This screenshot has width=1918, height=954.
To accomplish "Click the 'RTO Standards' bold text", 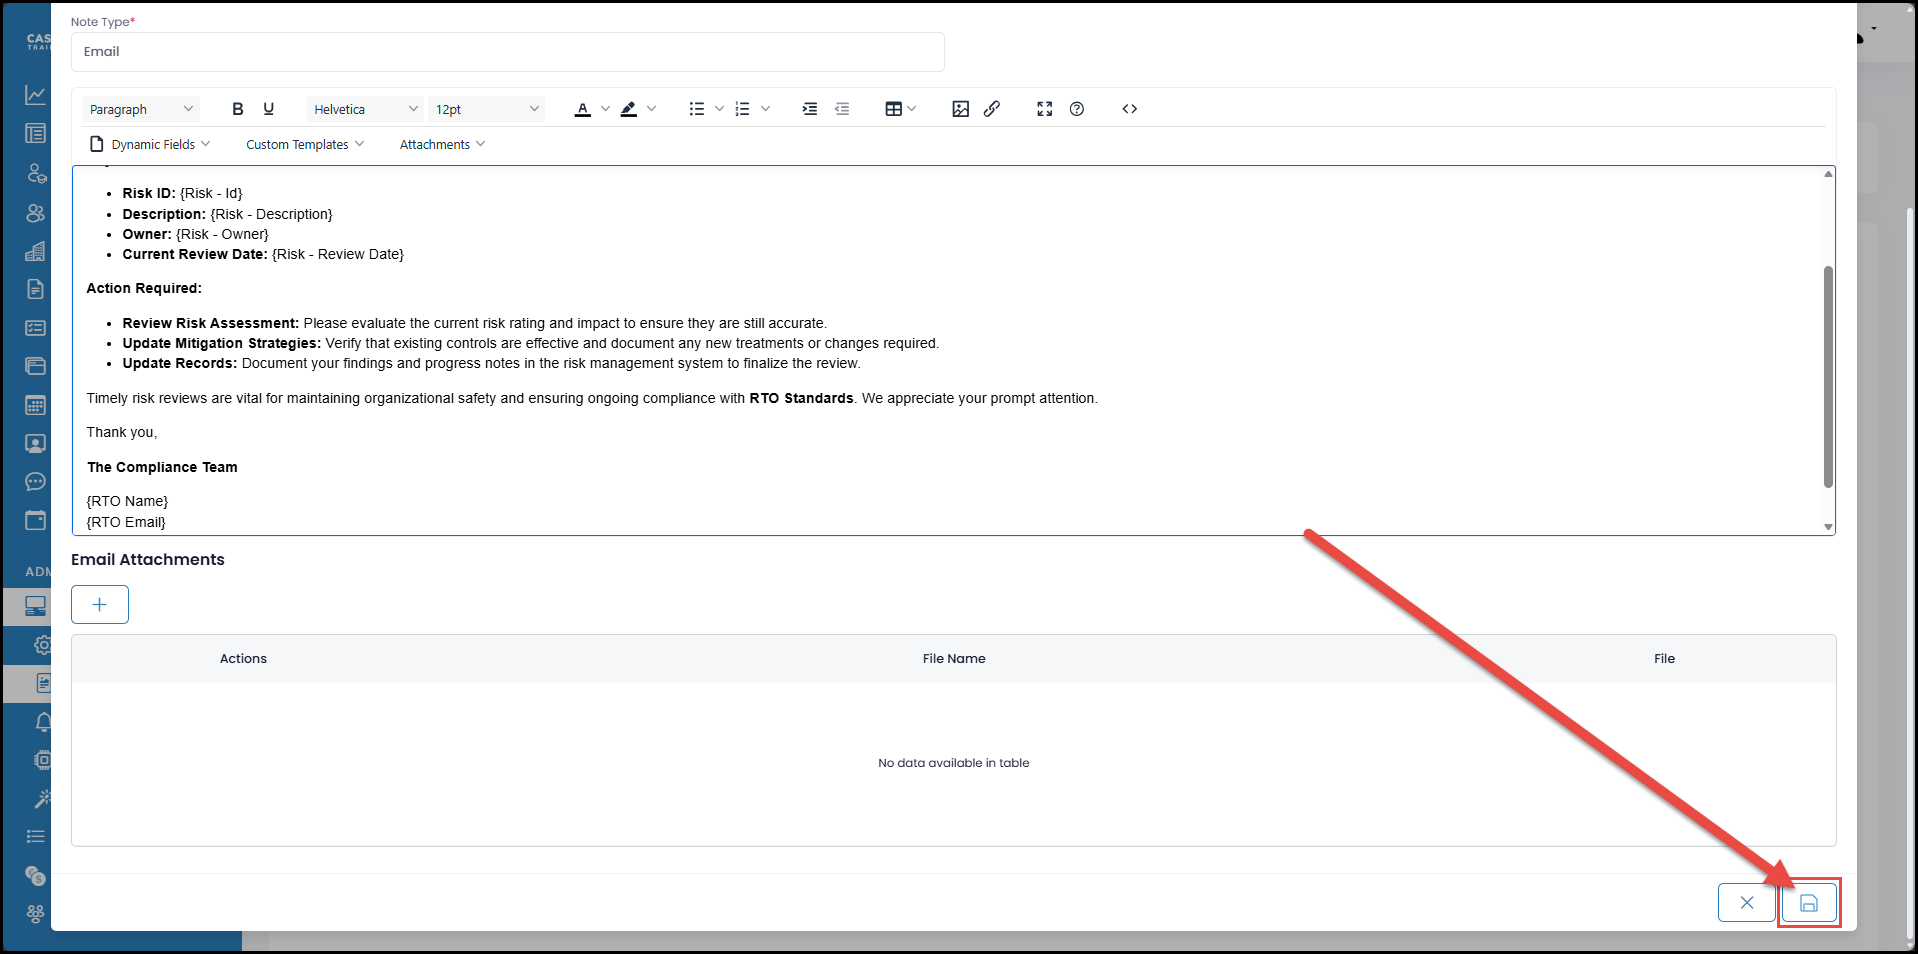I will [801, 398].
